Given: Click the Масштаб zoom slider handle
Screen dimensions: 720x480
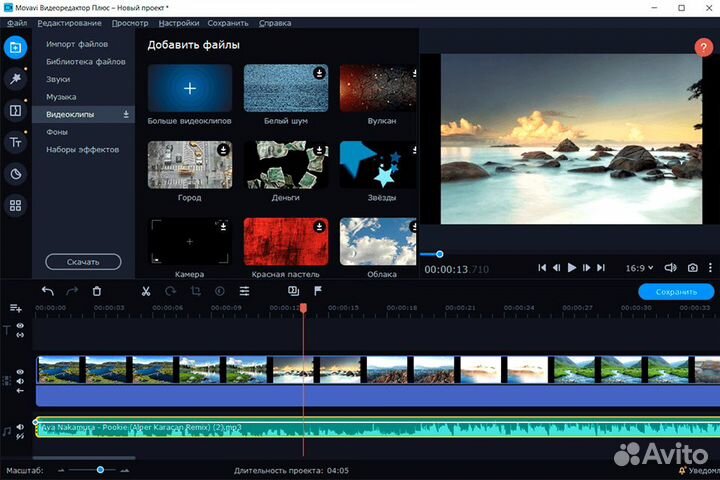Looking at the screenshot, I should point(100,469).
